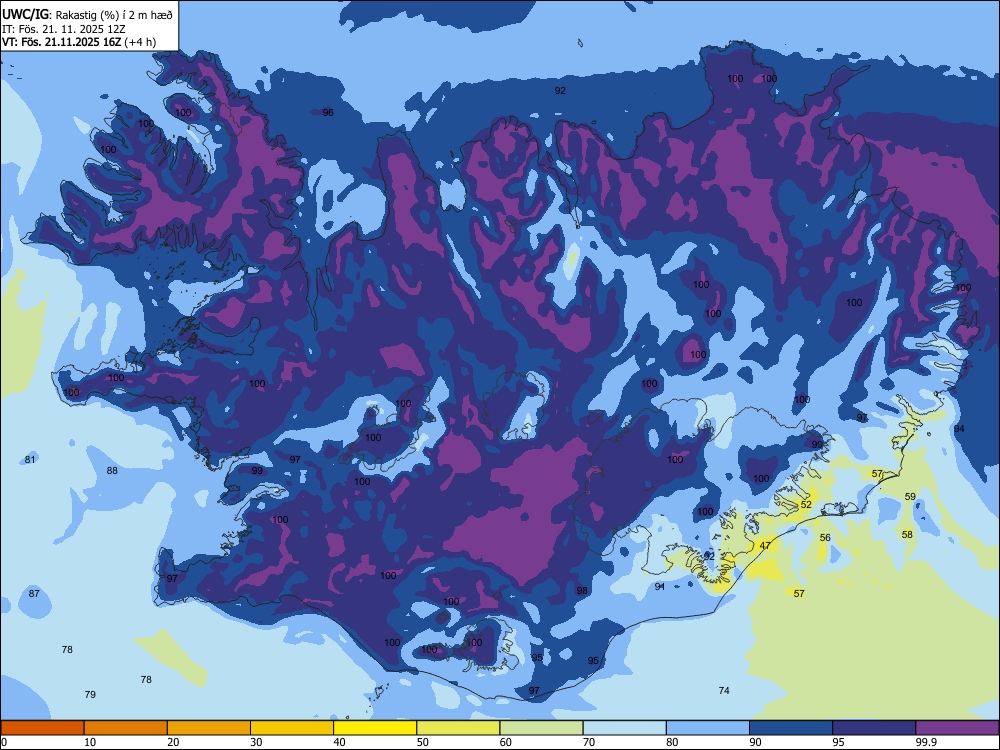Pick the yellow-green 60–70 legend swatch

point(541,728)
